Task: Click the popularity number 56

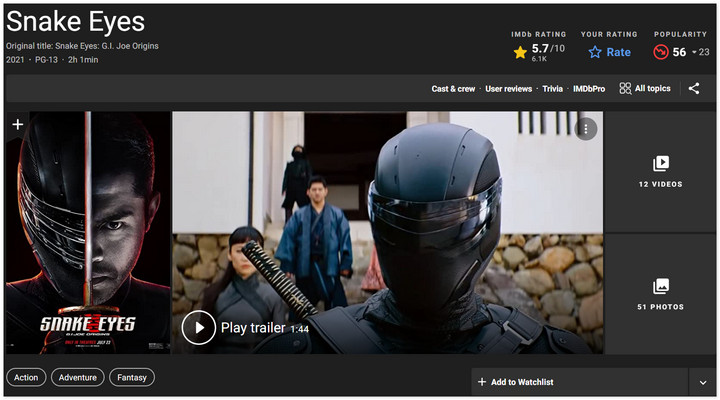Action: coord(679,52)
